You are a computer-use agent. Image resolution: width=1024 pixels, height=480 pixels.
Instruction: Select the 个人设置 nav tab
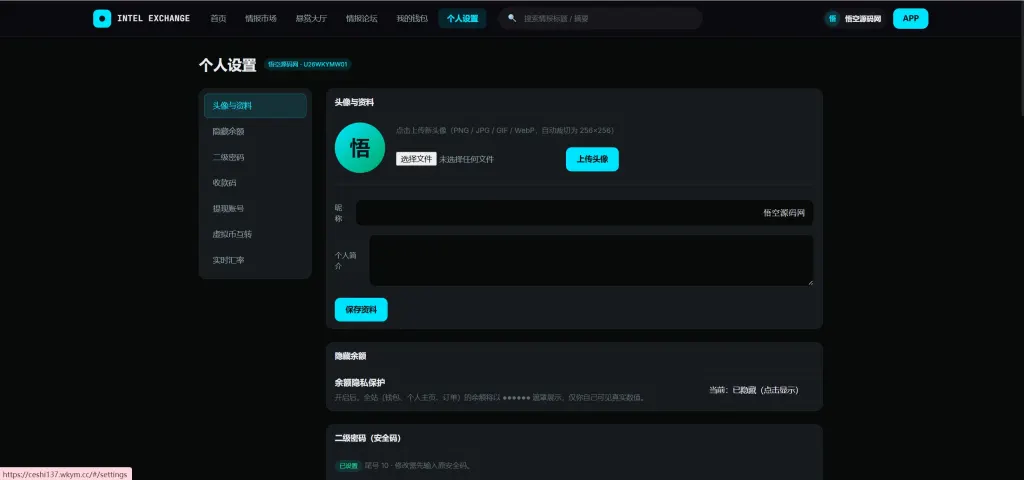pyautogui.click(x=462, y=18)
